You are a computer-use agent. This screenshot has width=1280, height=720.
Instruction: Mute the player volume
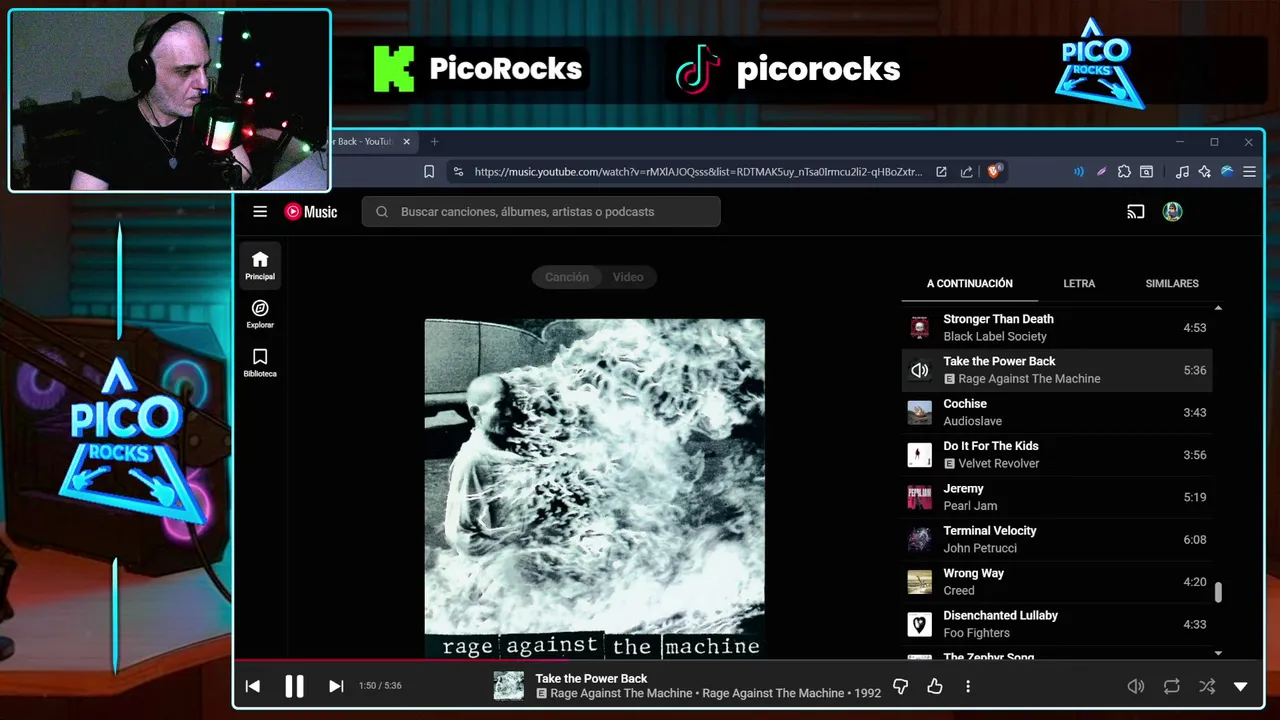[1136, 686]
